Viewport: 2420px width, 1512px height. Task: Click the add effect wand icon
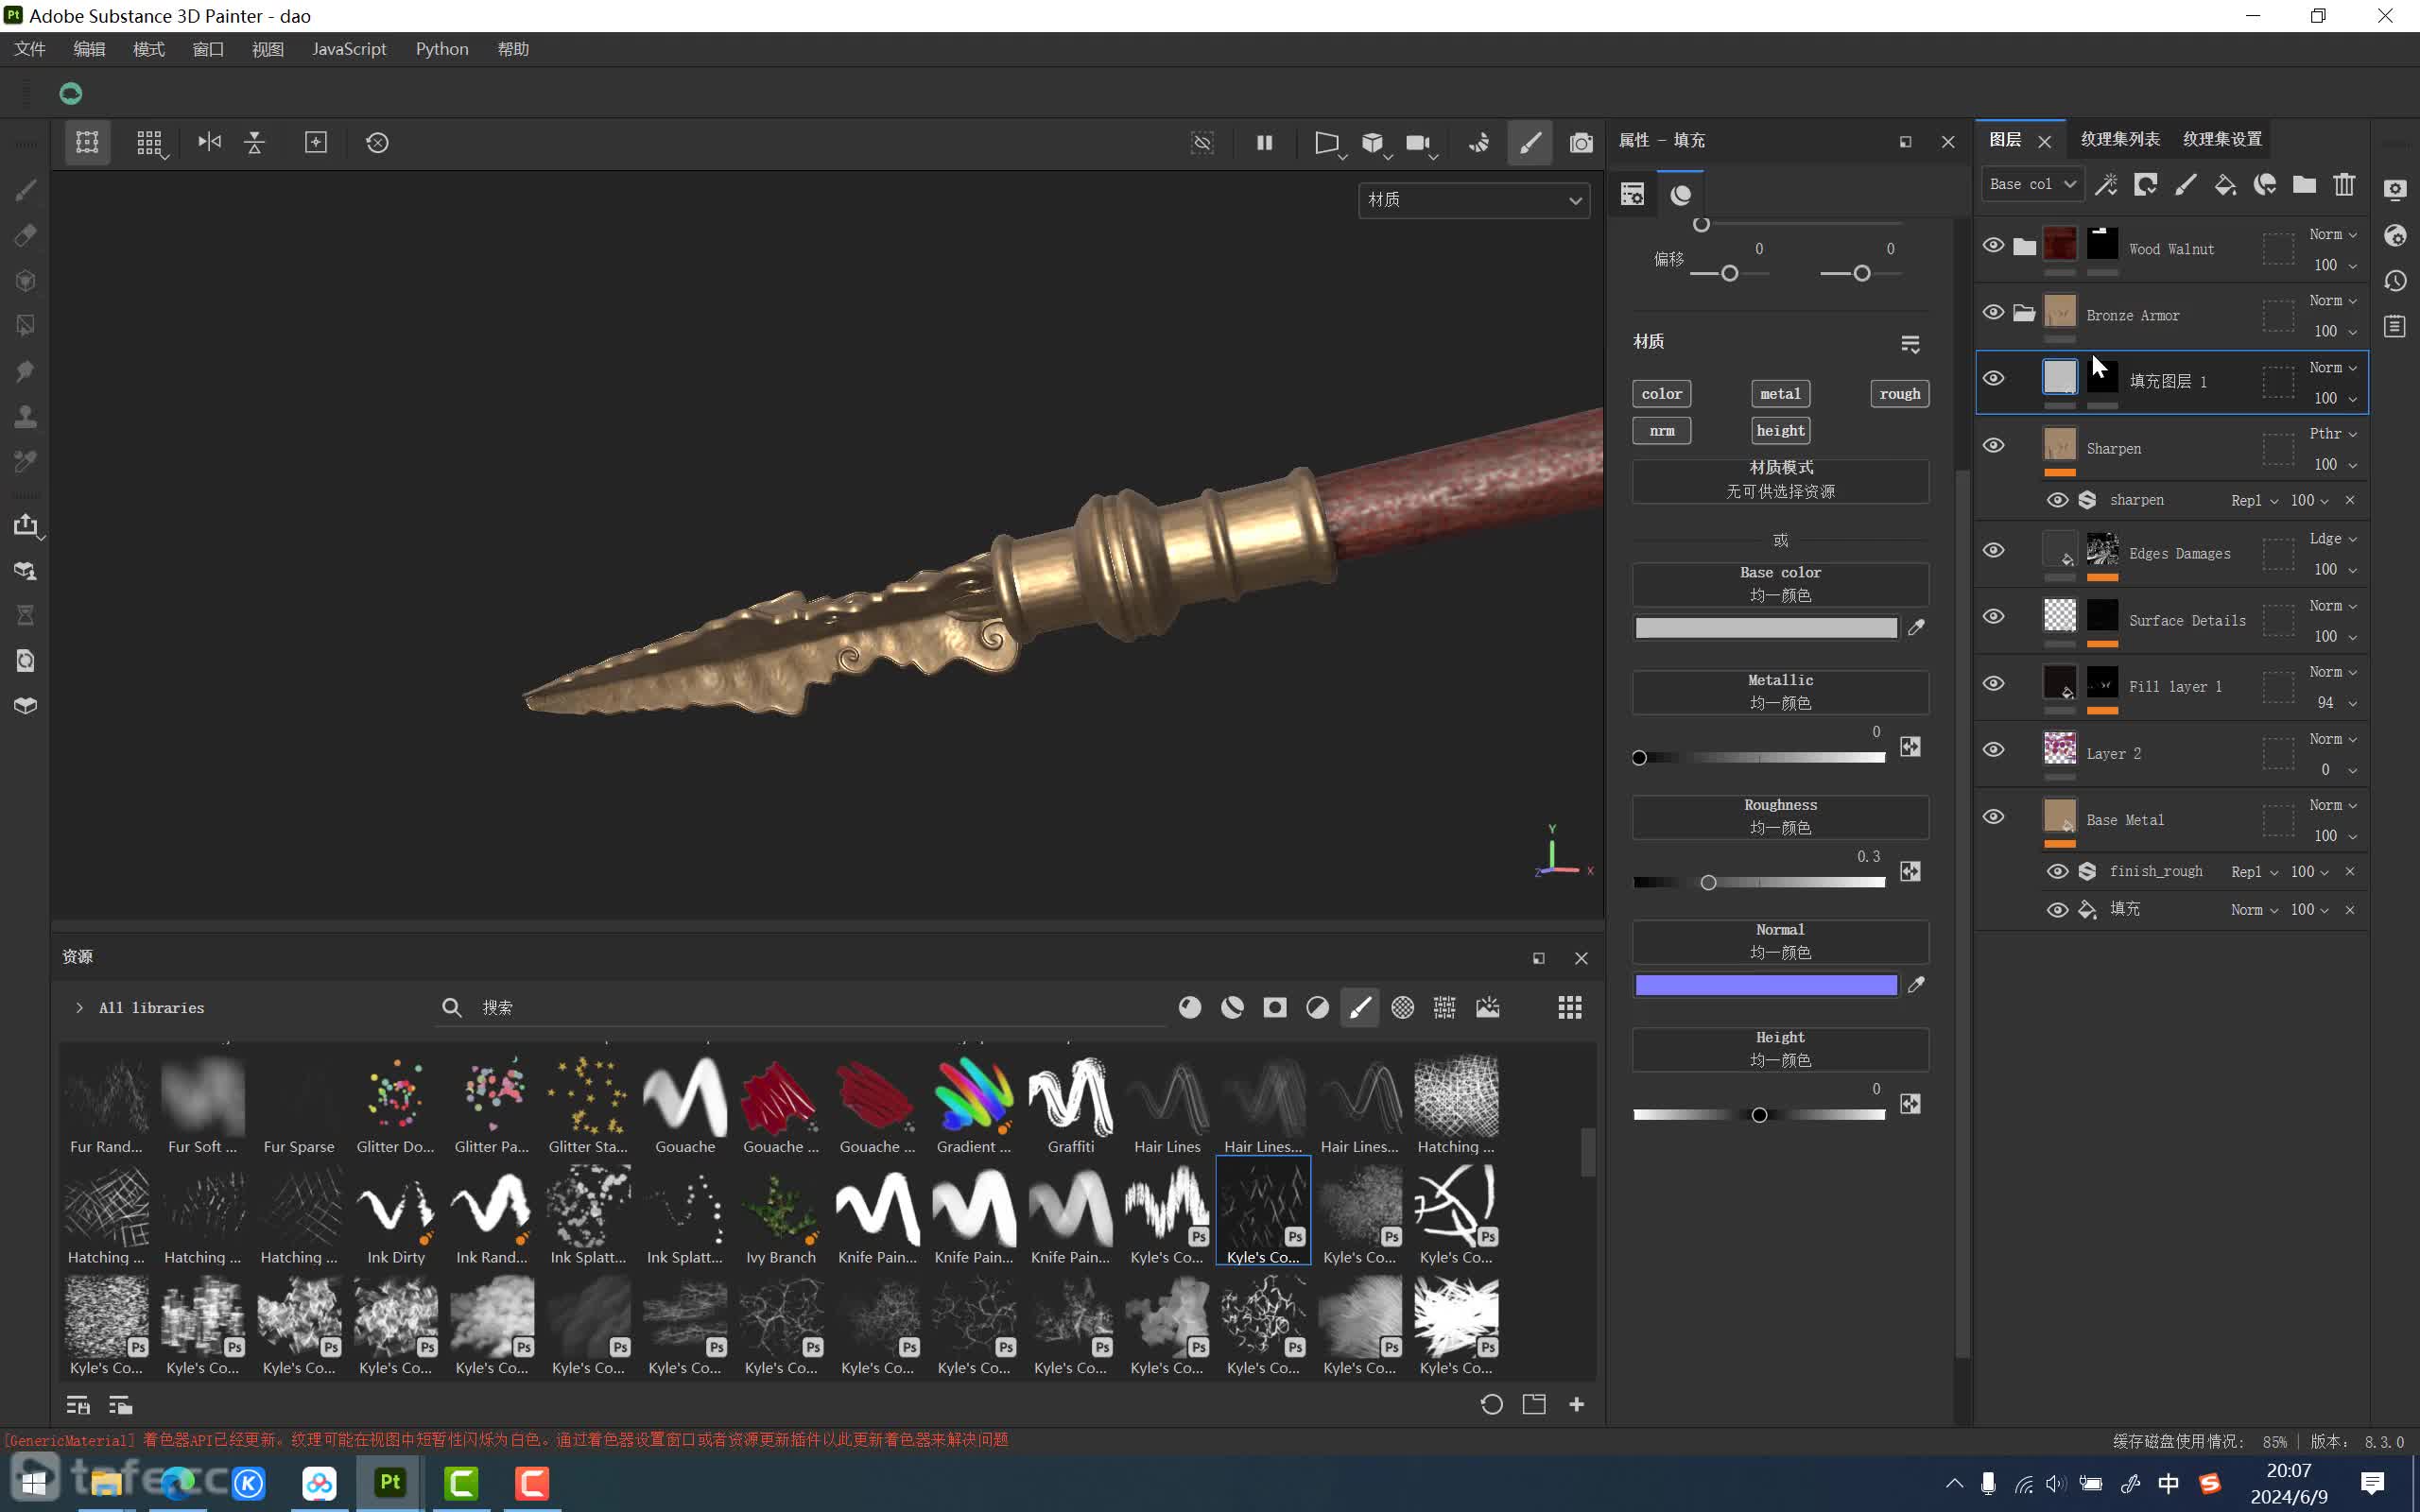2106,184
